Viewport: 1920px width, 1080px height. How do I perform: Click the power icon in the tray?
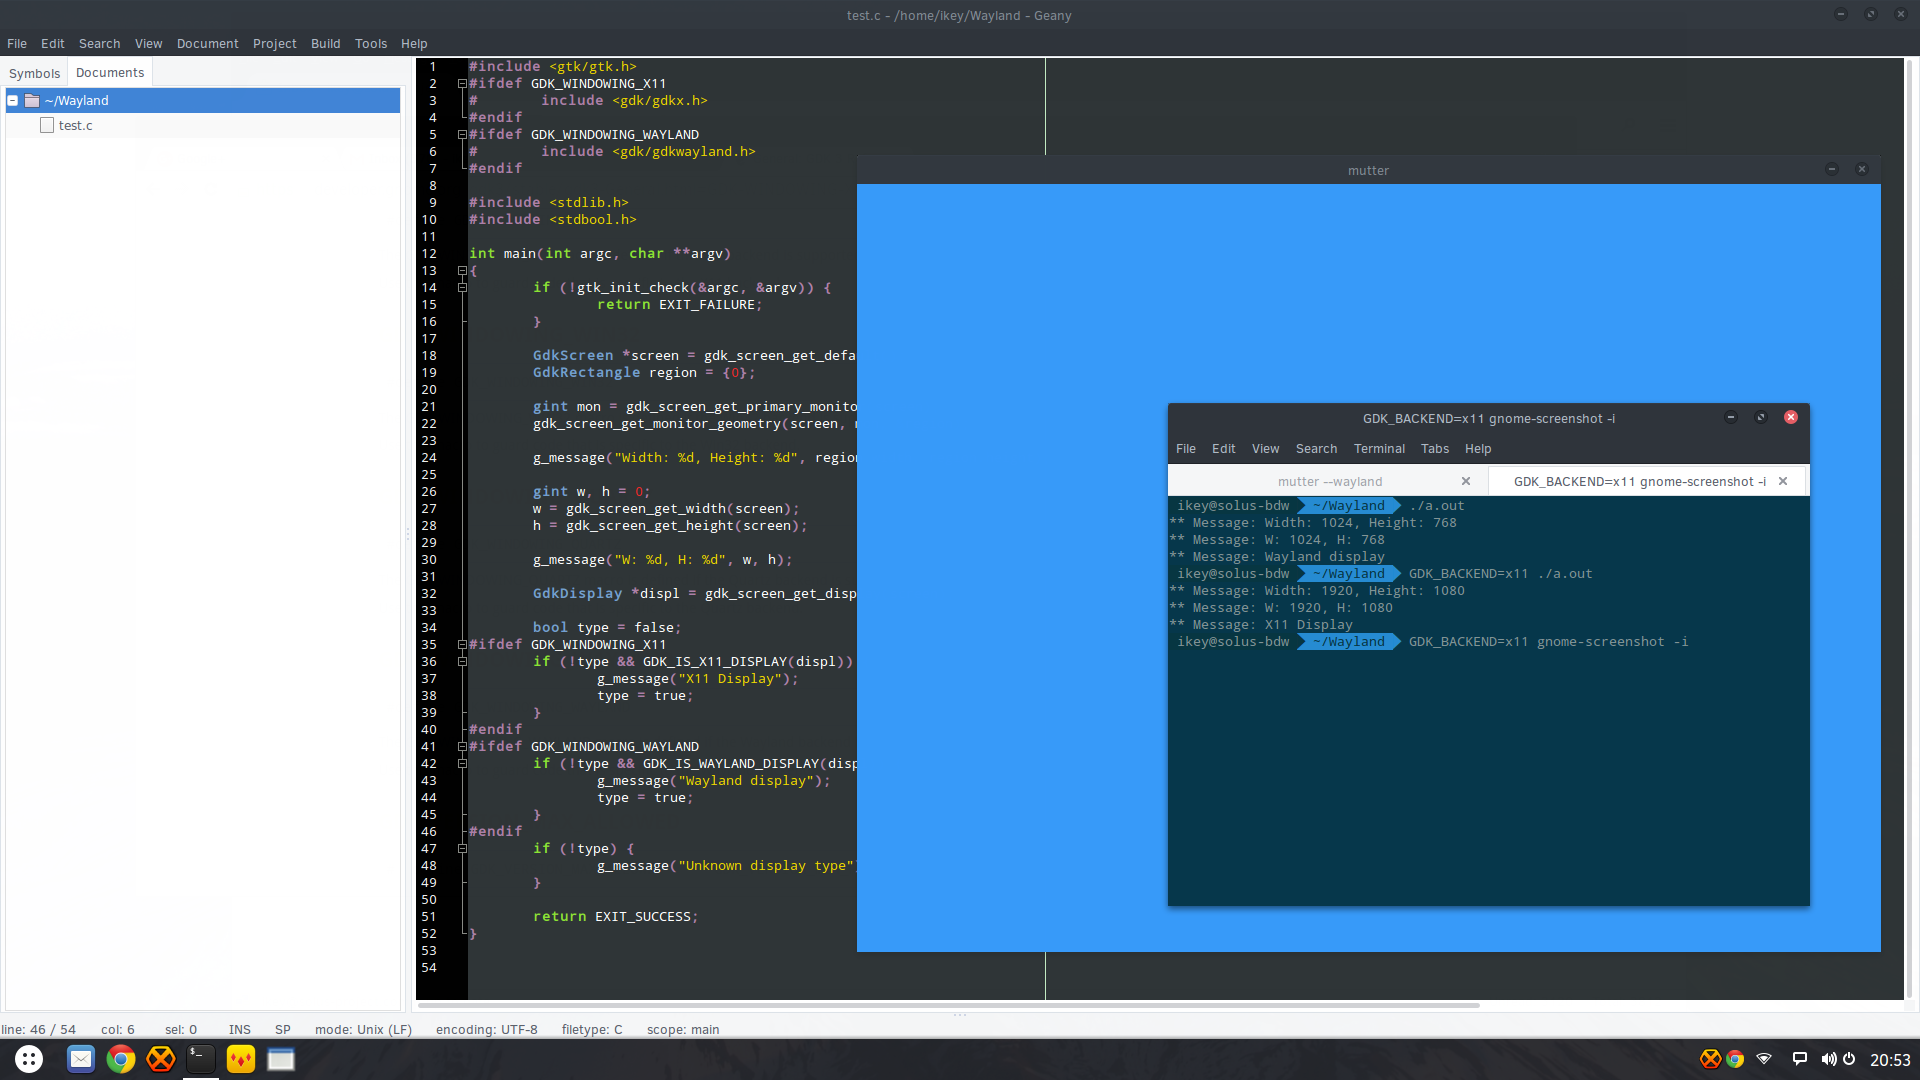click(1849, 1059)
